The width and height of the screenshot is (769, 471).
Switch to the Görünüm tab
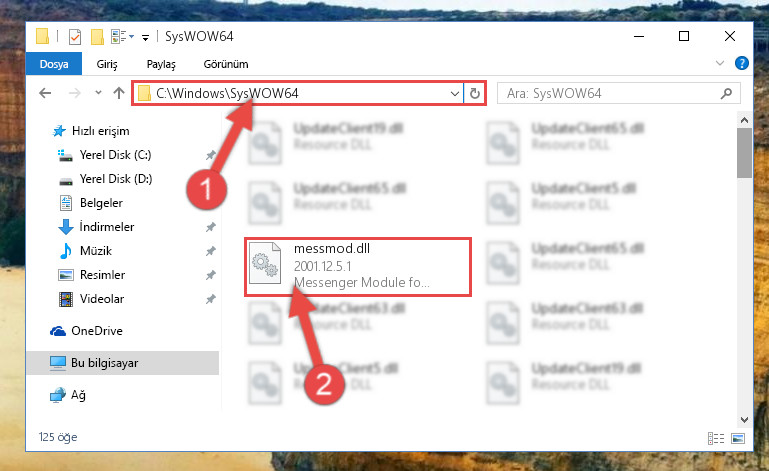point(226,64)
